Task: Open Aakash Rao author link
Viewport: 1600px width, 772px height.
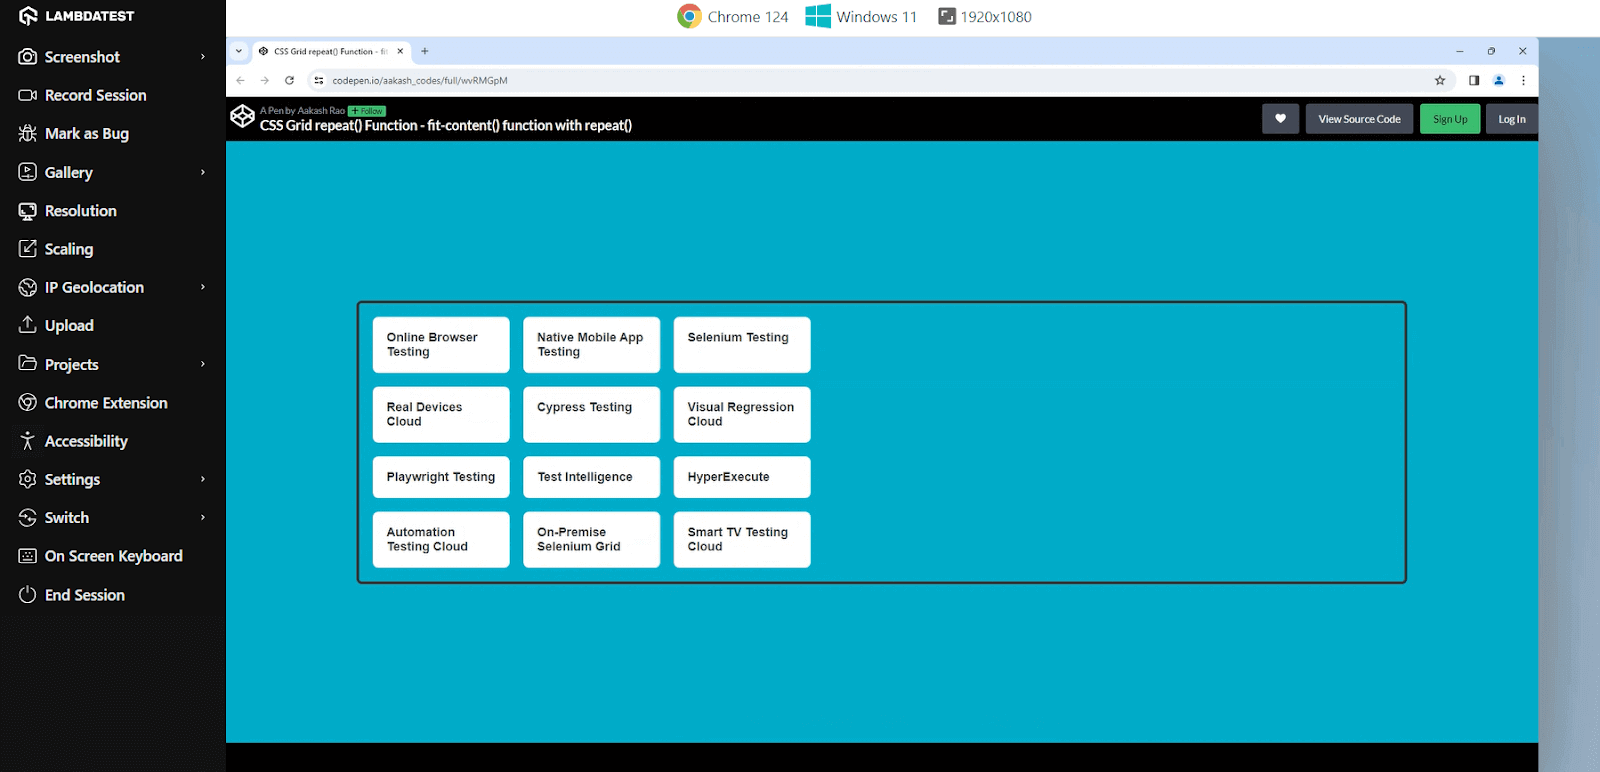Action: pos(321,111)
